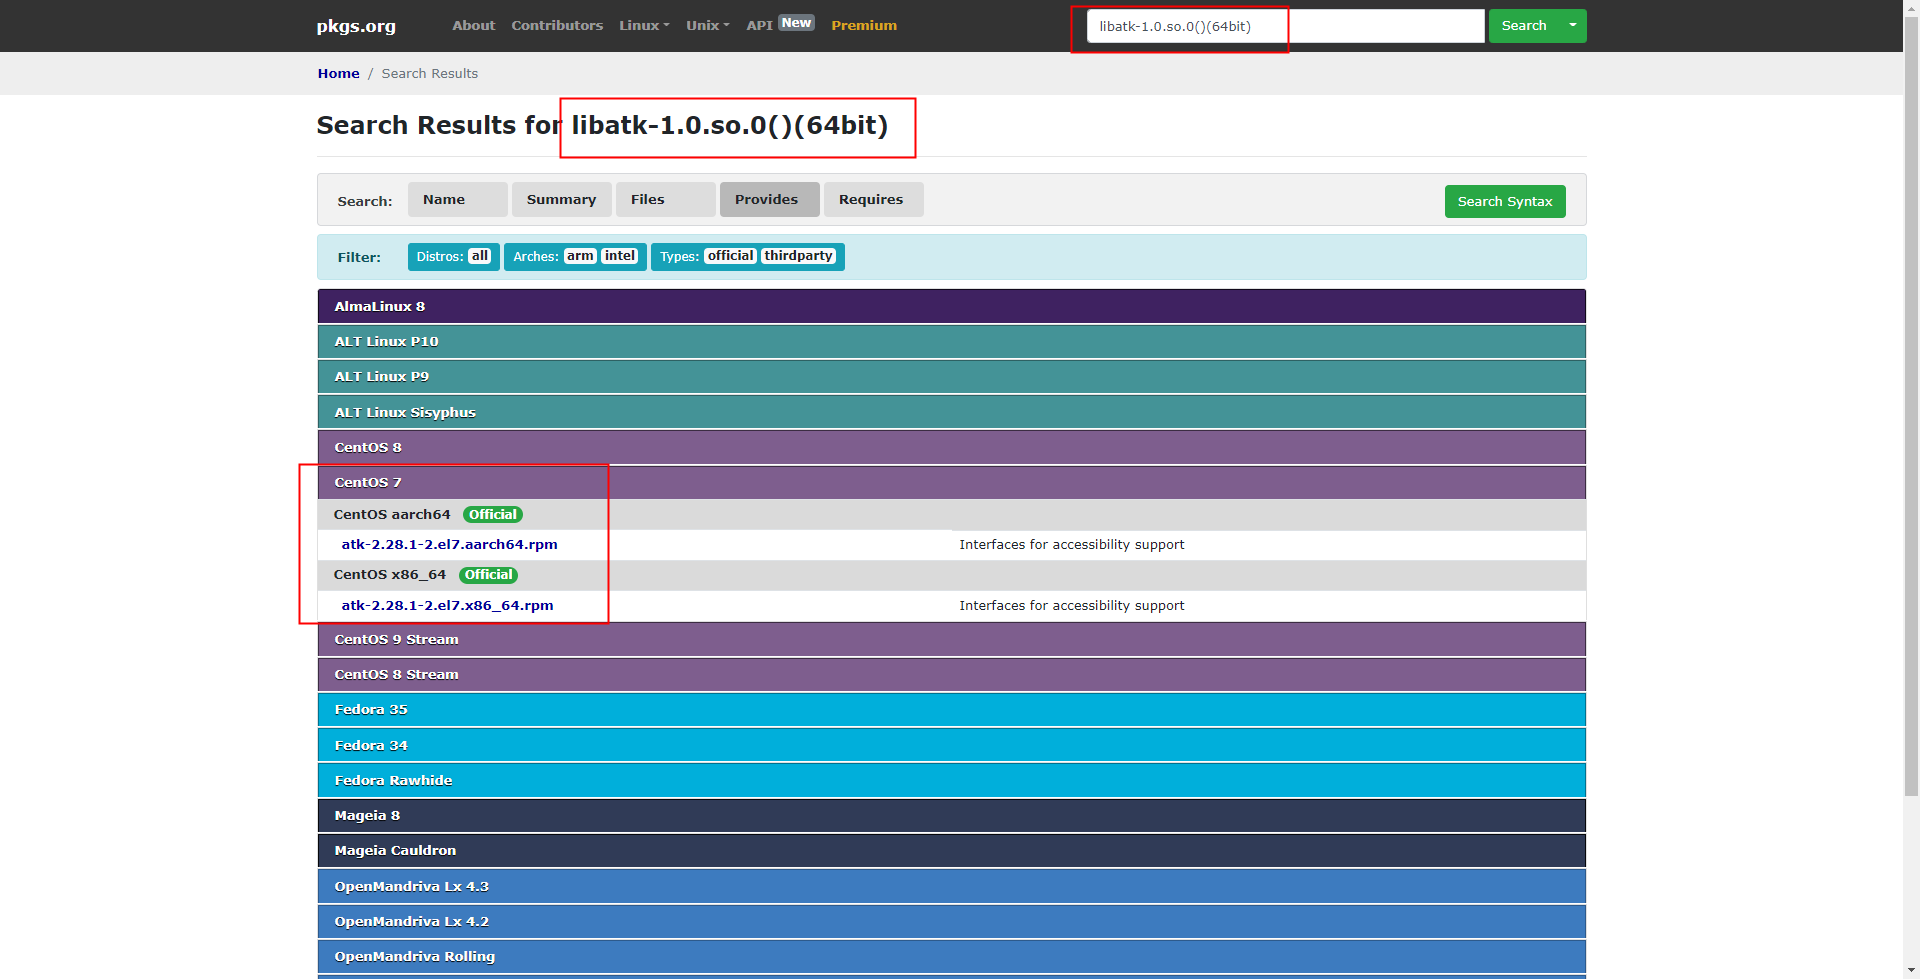1920x979 pixels.
Task: Click the page vertical scrollbar
Action: tap(1911, 405)
